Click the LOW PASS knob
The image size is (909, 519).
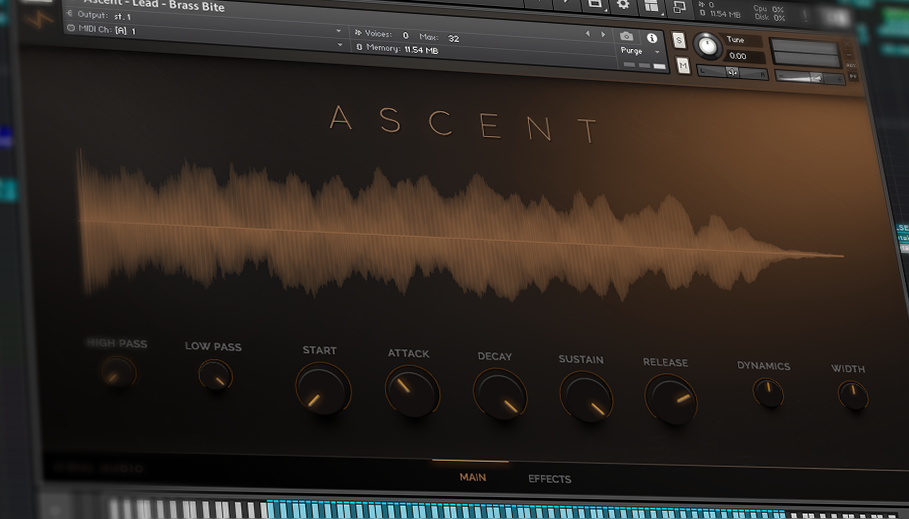pyautogui.click(x=215, y=376)
